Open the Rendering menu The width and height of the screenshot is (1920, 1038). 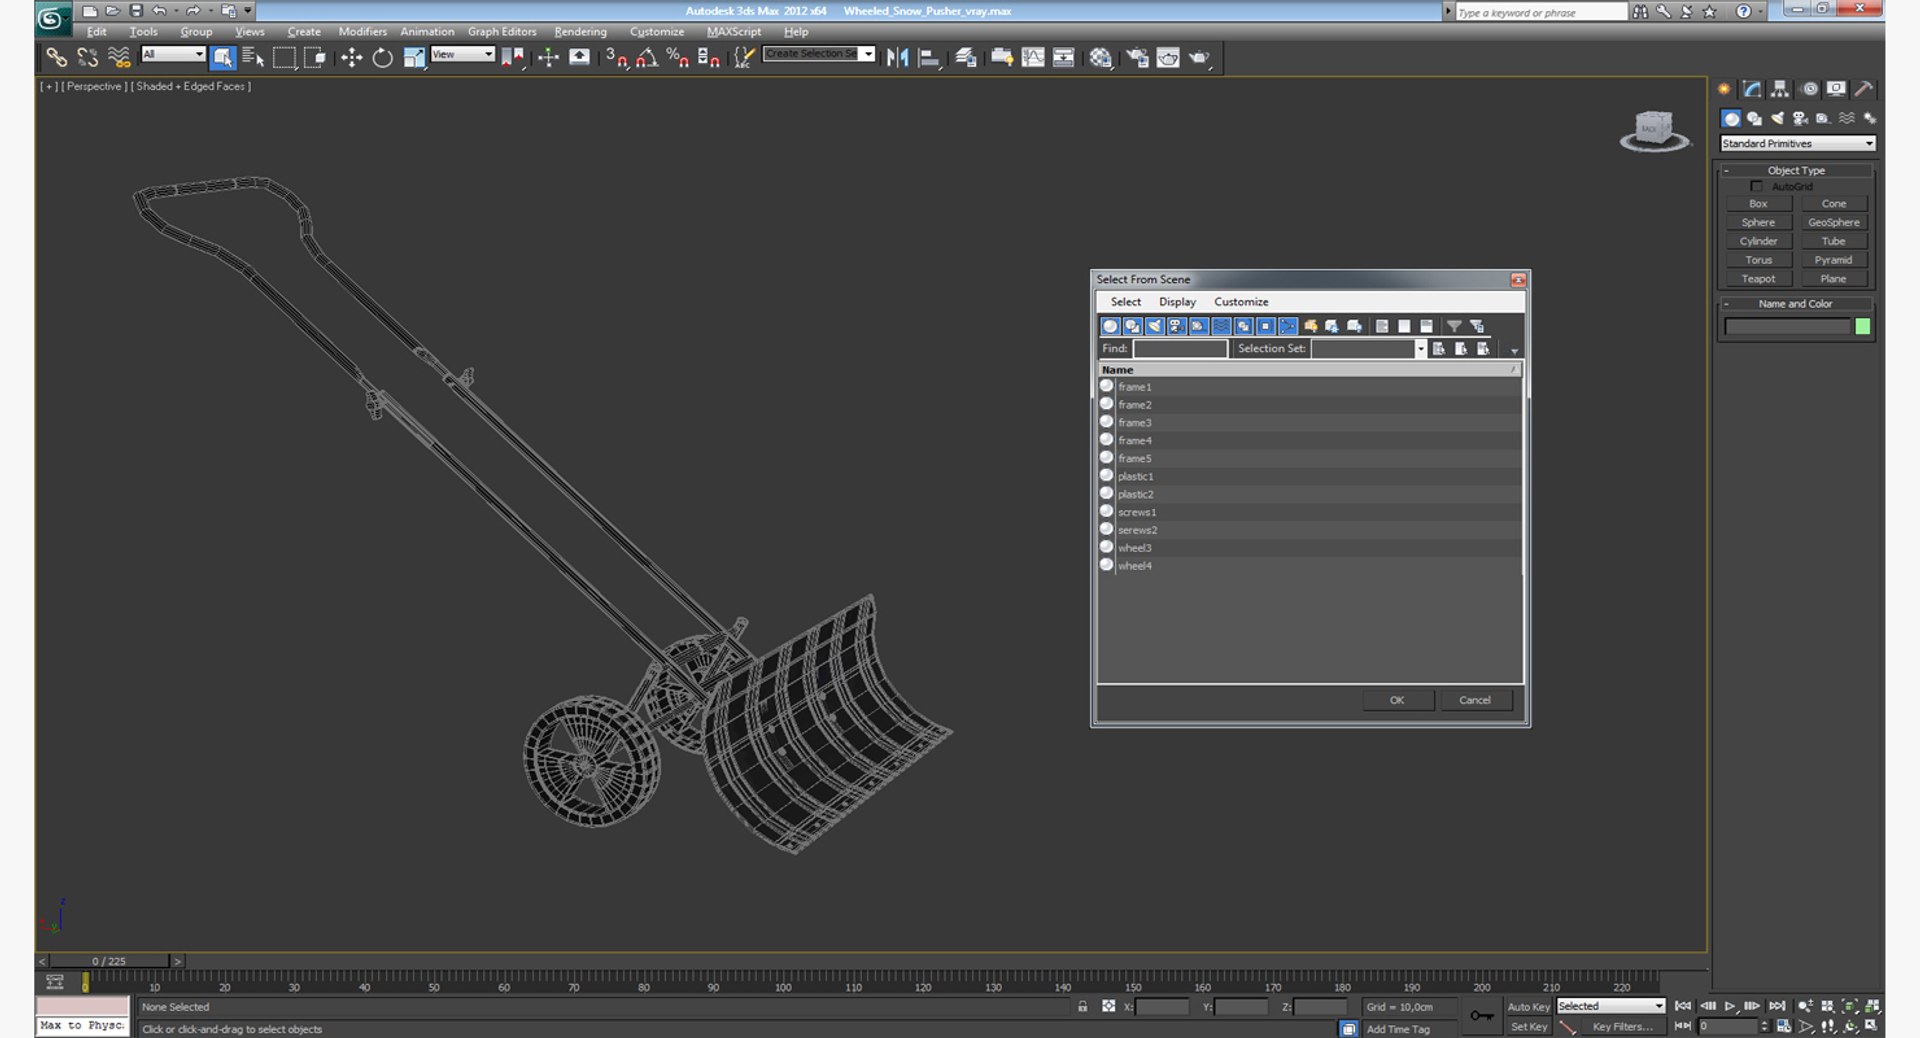(580, 32)
